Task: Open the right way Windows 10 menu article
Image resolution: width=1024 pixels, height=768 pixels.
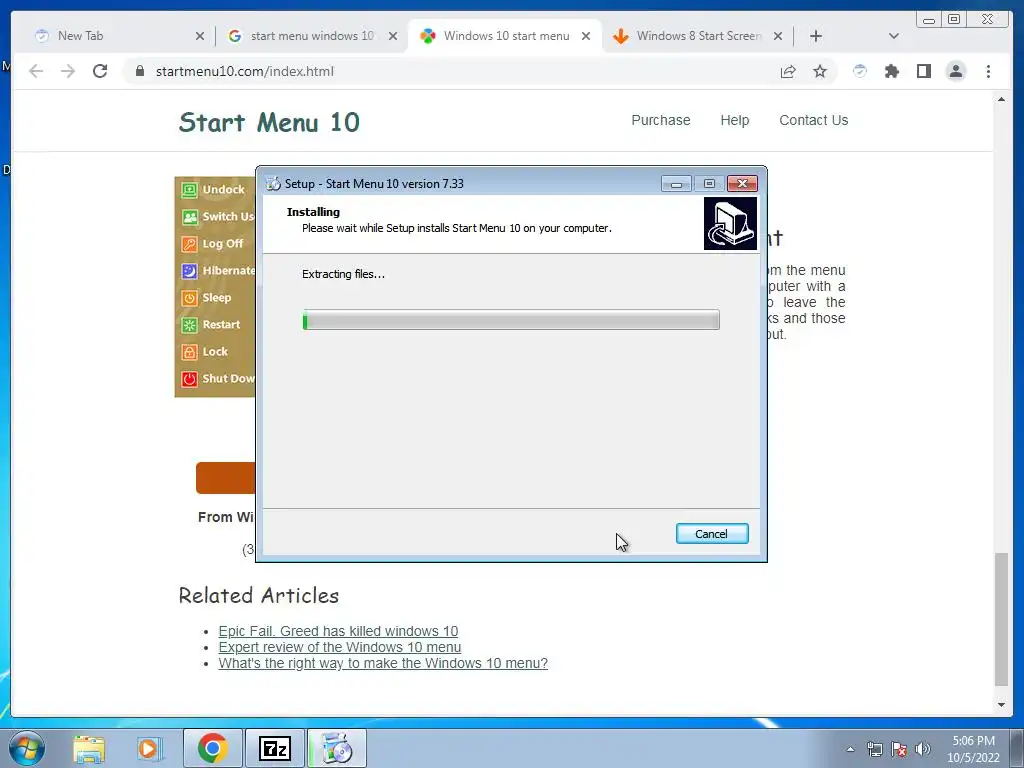Action: tap(383, 663)
